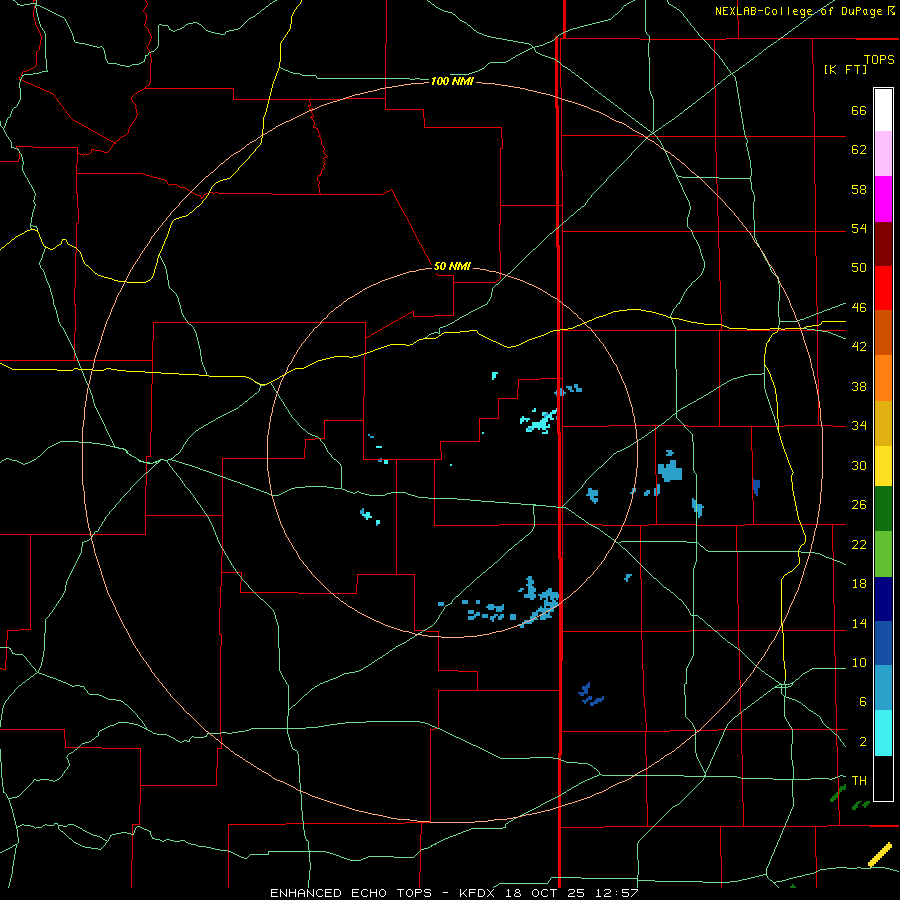Click the '2' legend value
Screen dimensions: 900x900
(863, 742)
